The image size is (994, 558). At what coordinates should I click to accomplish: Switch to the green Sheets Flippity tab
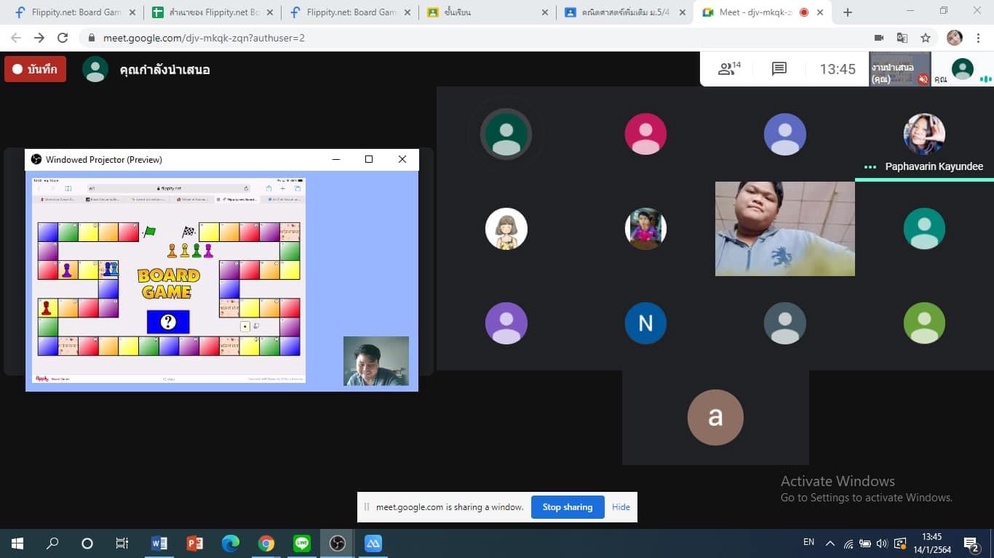[x=208, y=12]
